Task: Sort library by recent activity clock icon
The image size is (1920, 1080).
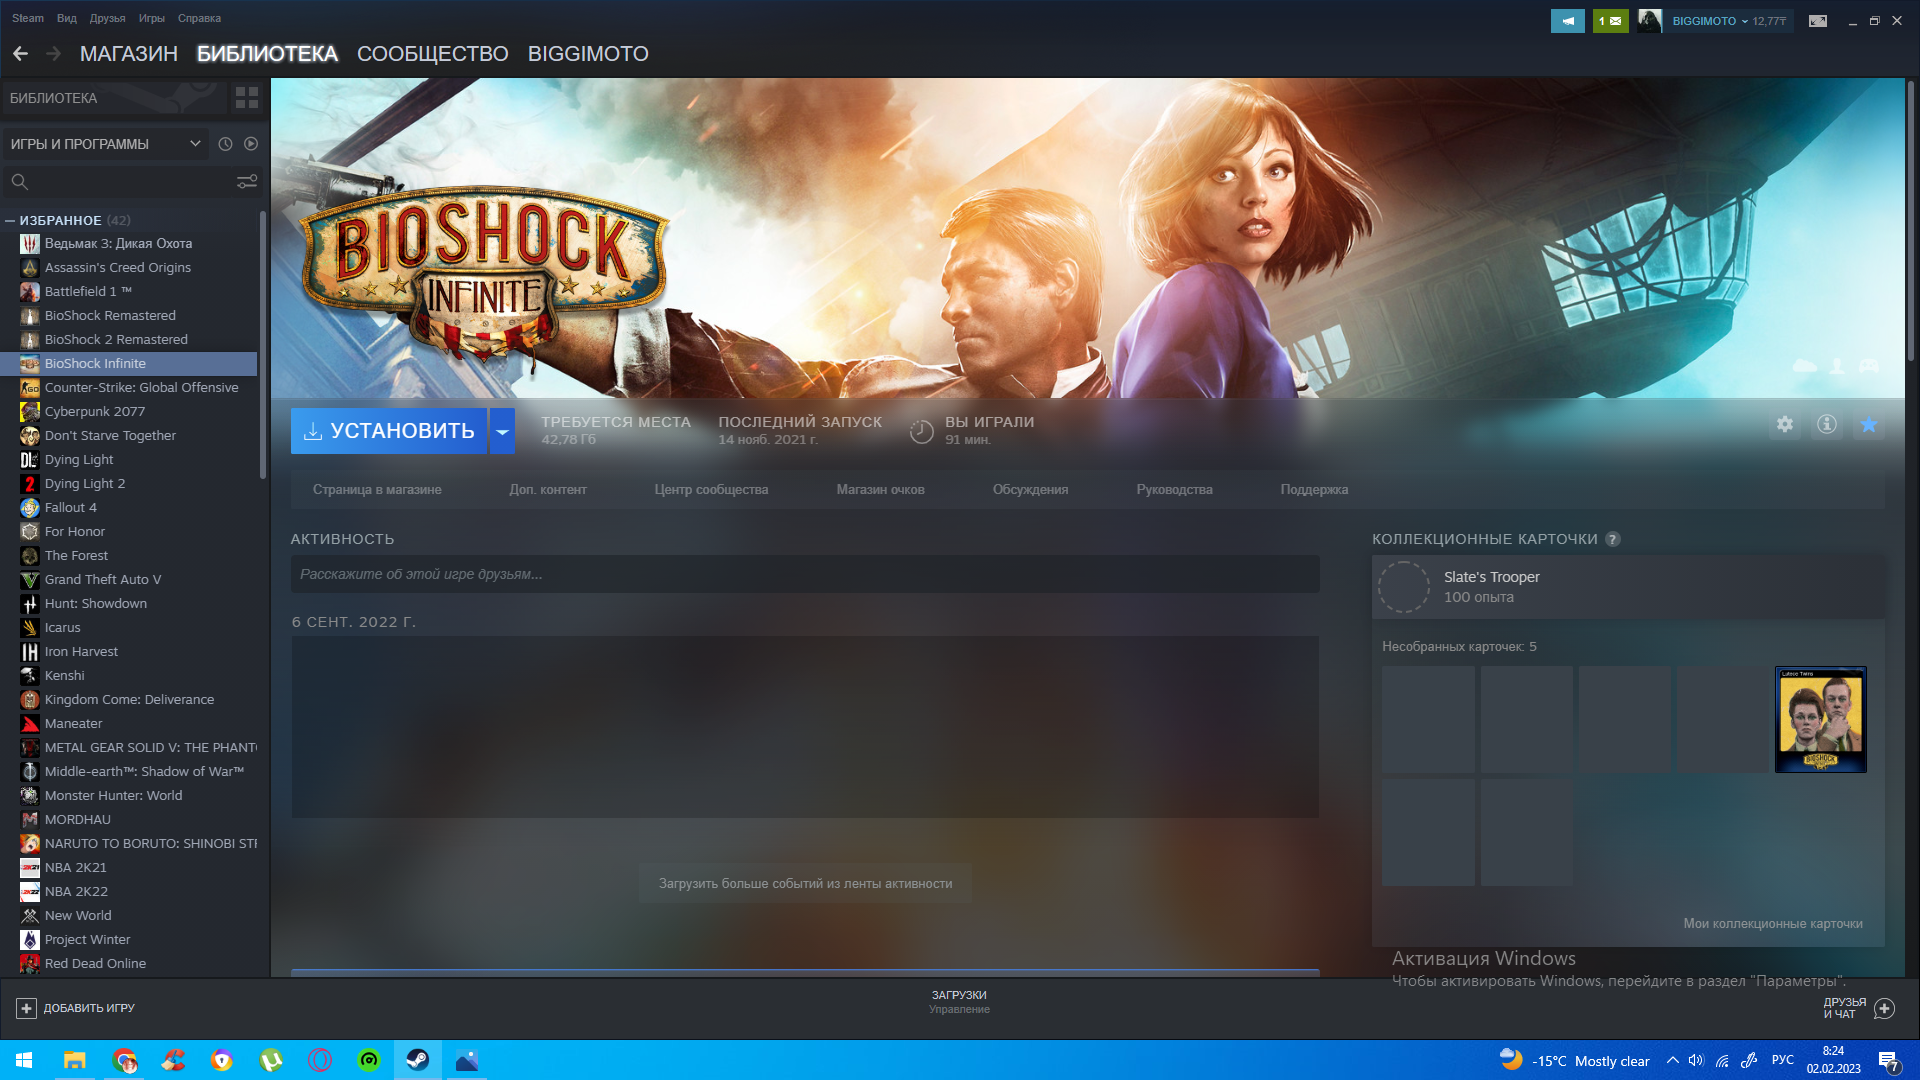Action: (225, 144)
